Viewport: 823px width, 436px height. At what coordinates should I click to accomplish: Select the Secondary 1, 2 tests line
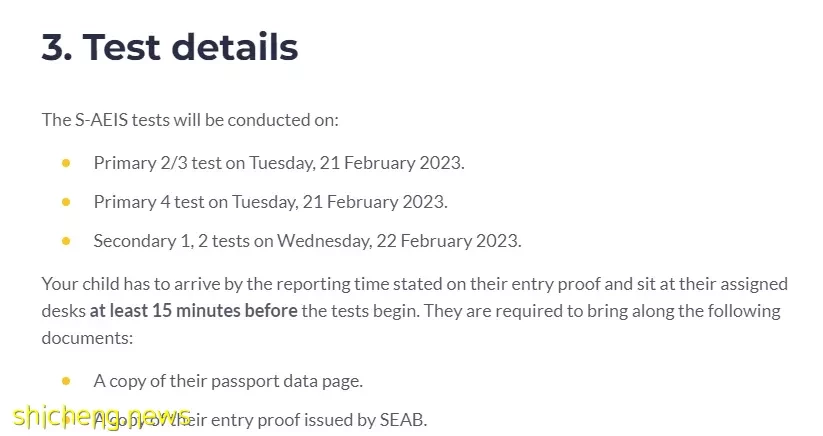pos(307,241)
